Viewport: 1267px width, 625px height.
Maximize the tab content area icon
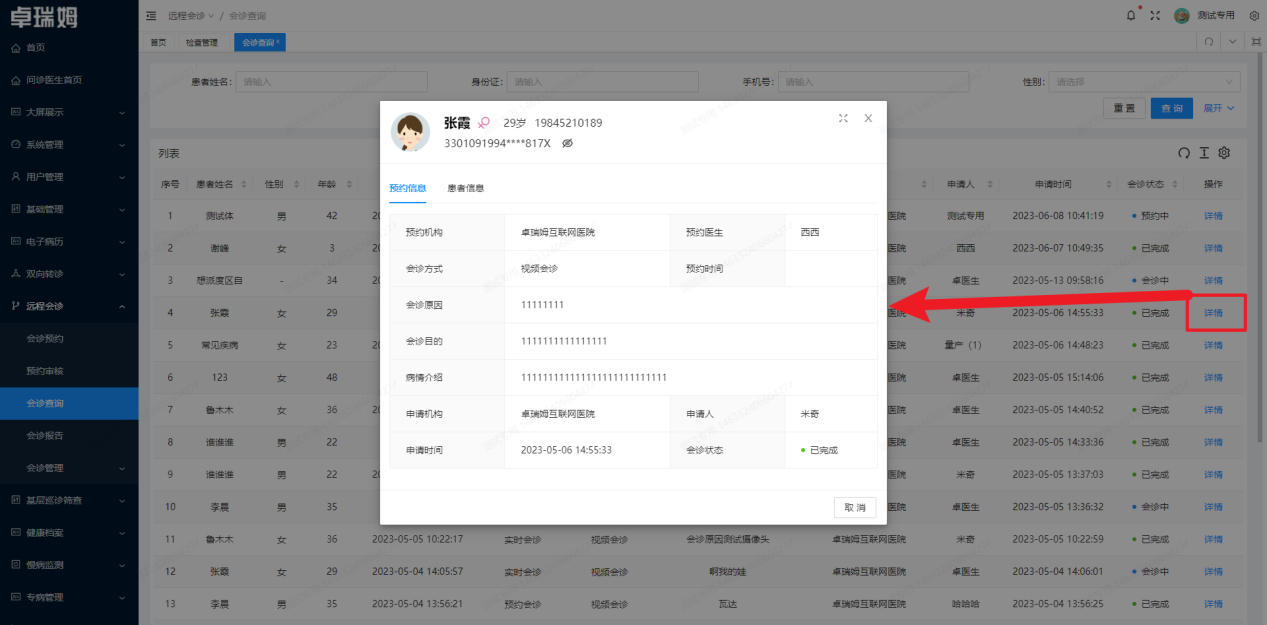[1255, 42]
